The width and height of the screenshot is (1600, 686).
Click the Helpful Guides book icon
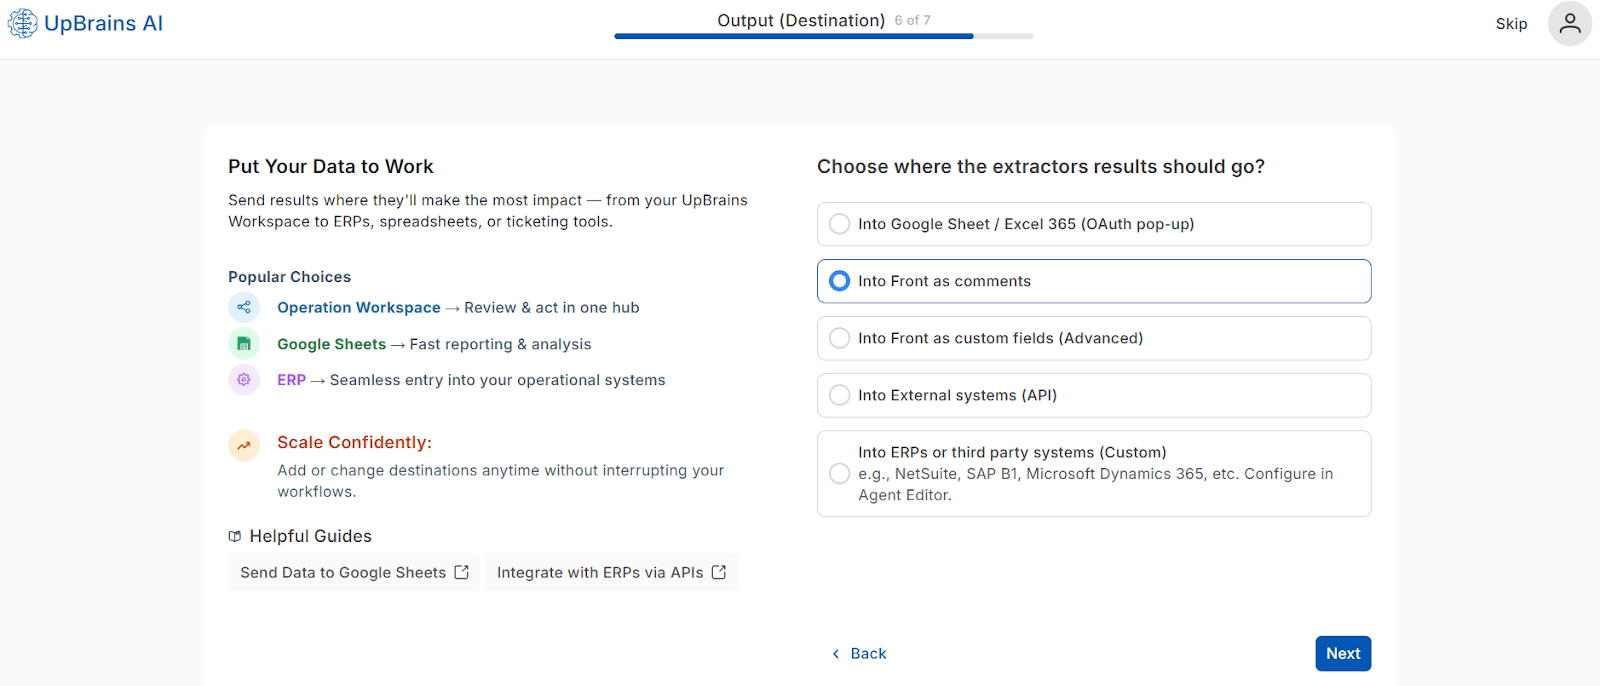(235, 537)
